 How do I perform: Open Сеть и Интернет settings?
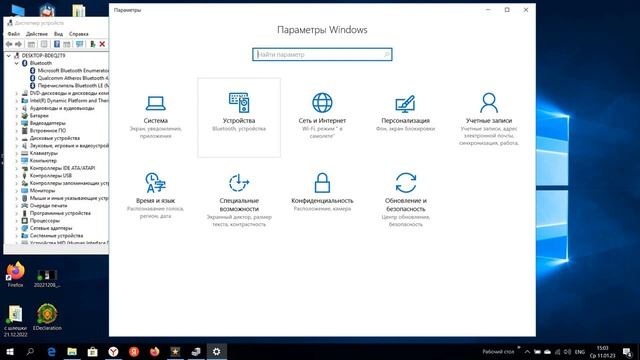322,117
